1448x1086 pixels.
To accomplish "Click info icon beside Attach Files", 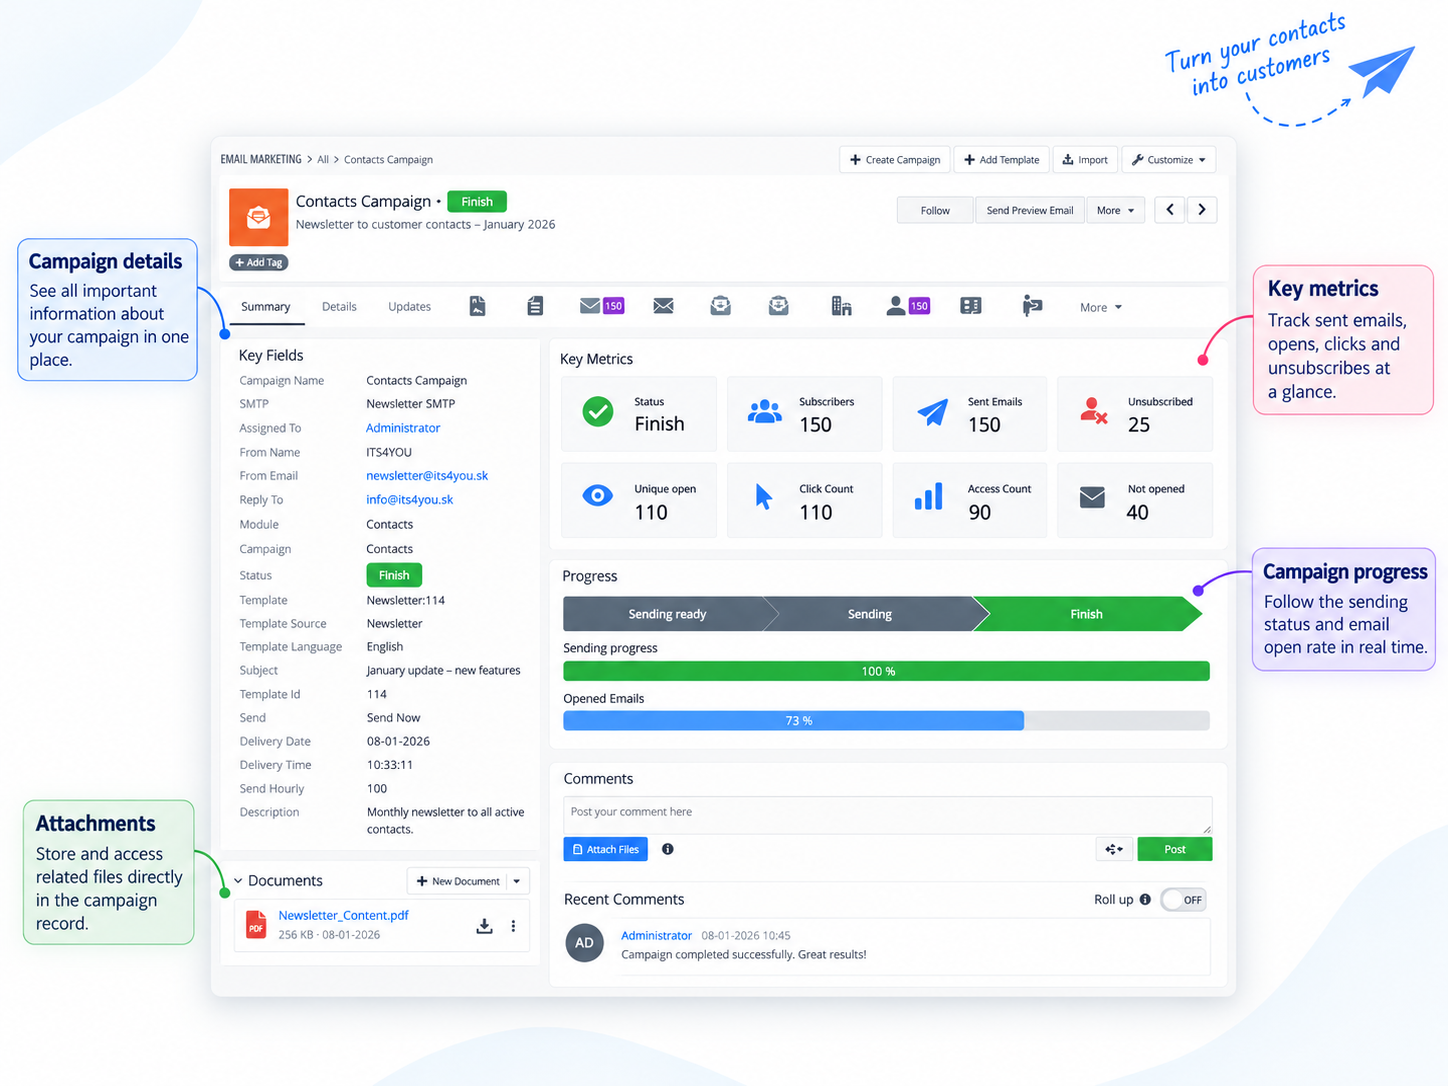I will 668,849.
